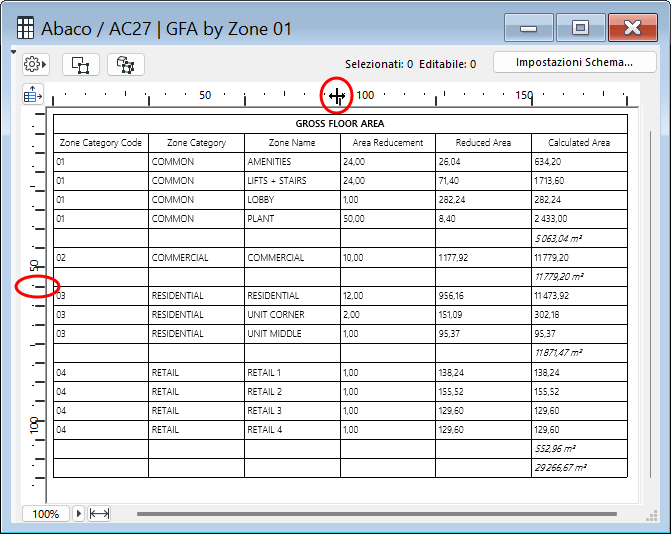671x534 pixels.
Task: Click the column width marker on the horizontal ruler
Action: 337,96
